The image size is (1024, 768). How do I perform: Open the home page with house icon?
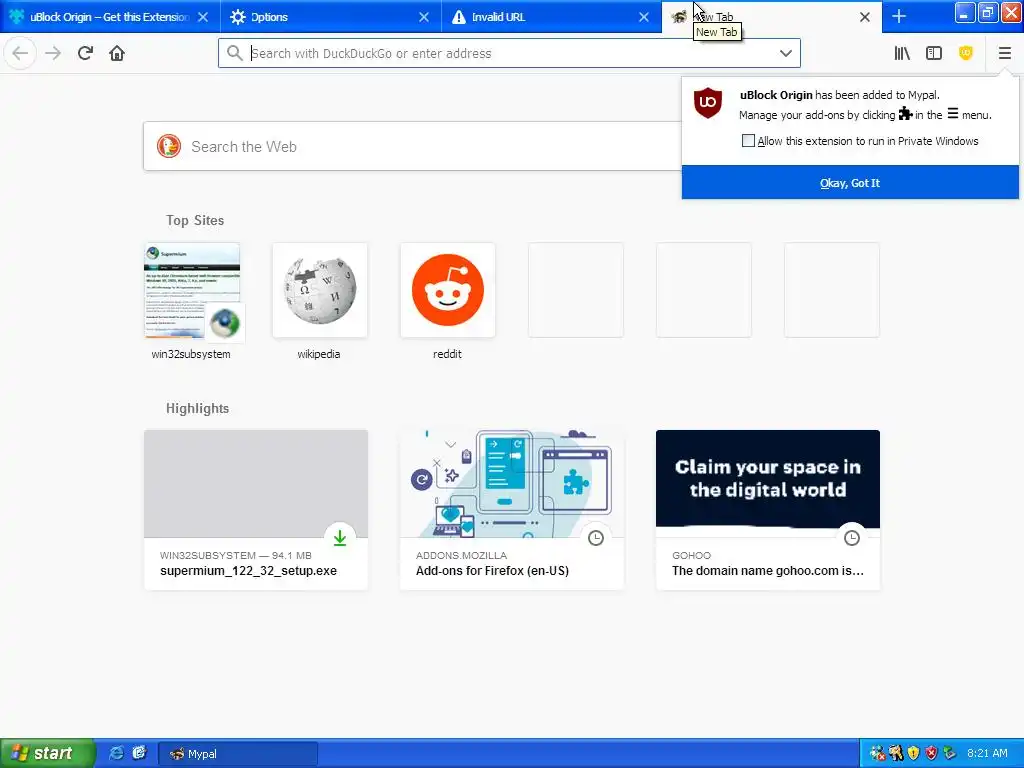click(x=117, y=53)
